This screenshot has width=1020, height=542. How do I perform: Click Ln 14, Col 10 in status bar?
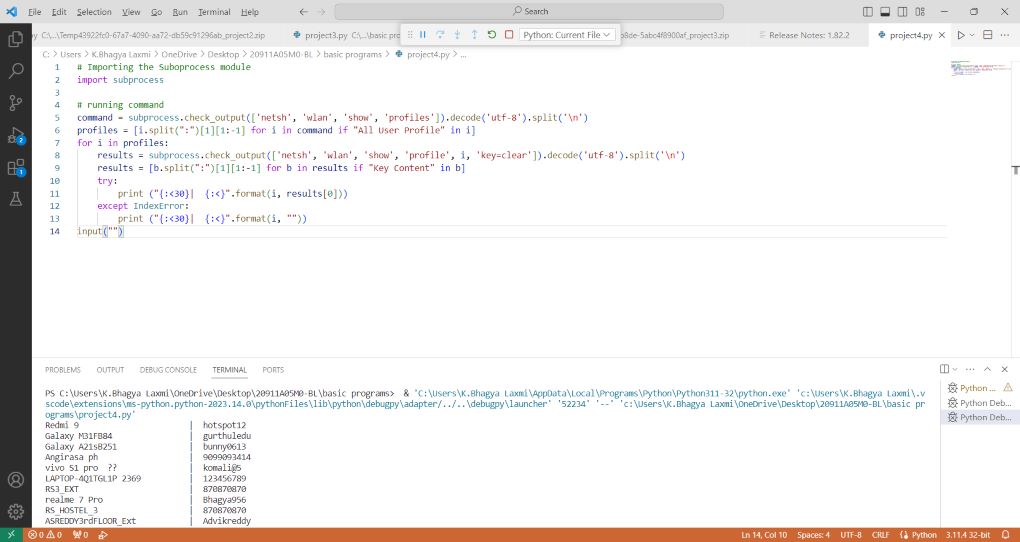point(764,535)
